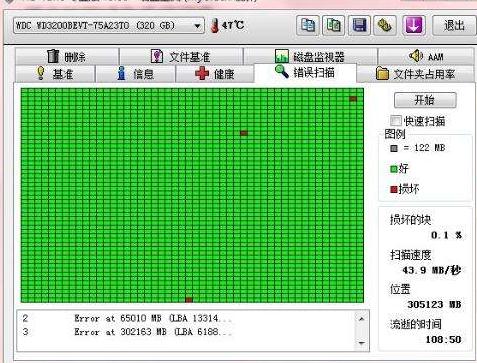Click the 0.1 % damaged blocks value
Screen dimensions: 477x363
pyautogui.click(x=446, y=235)
